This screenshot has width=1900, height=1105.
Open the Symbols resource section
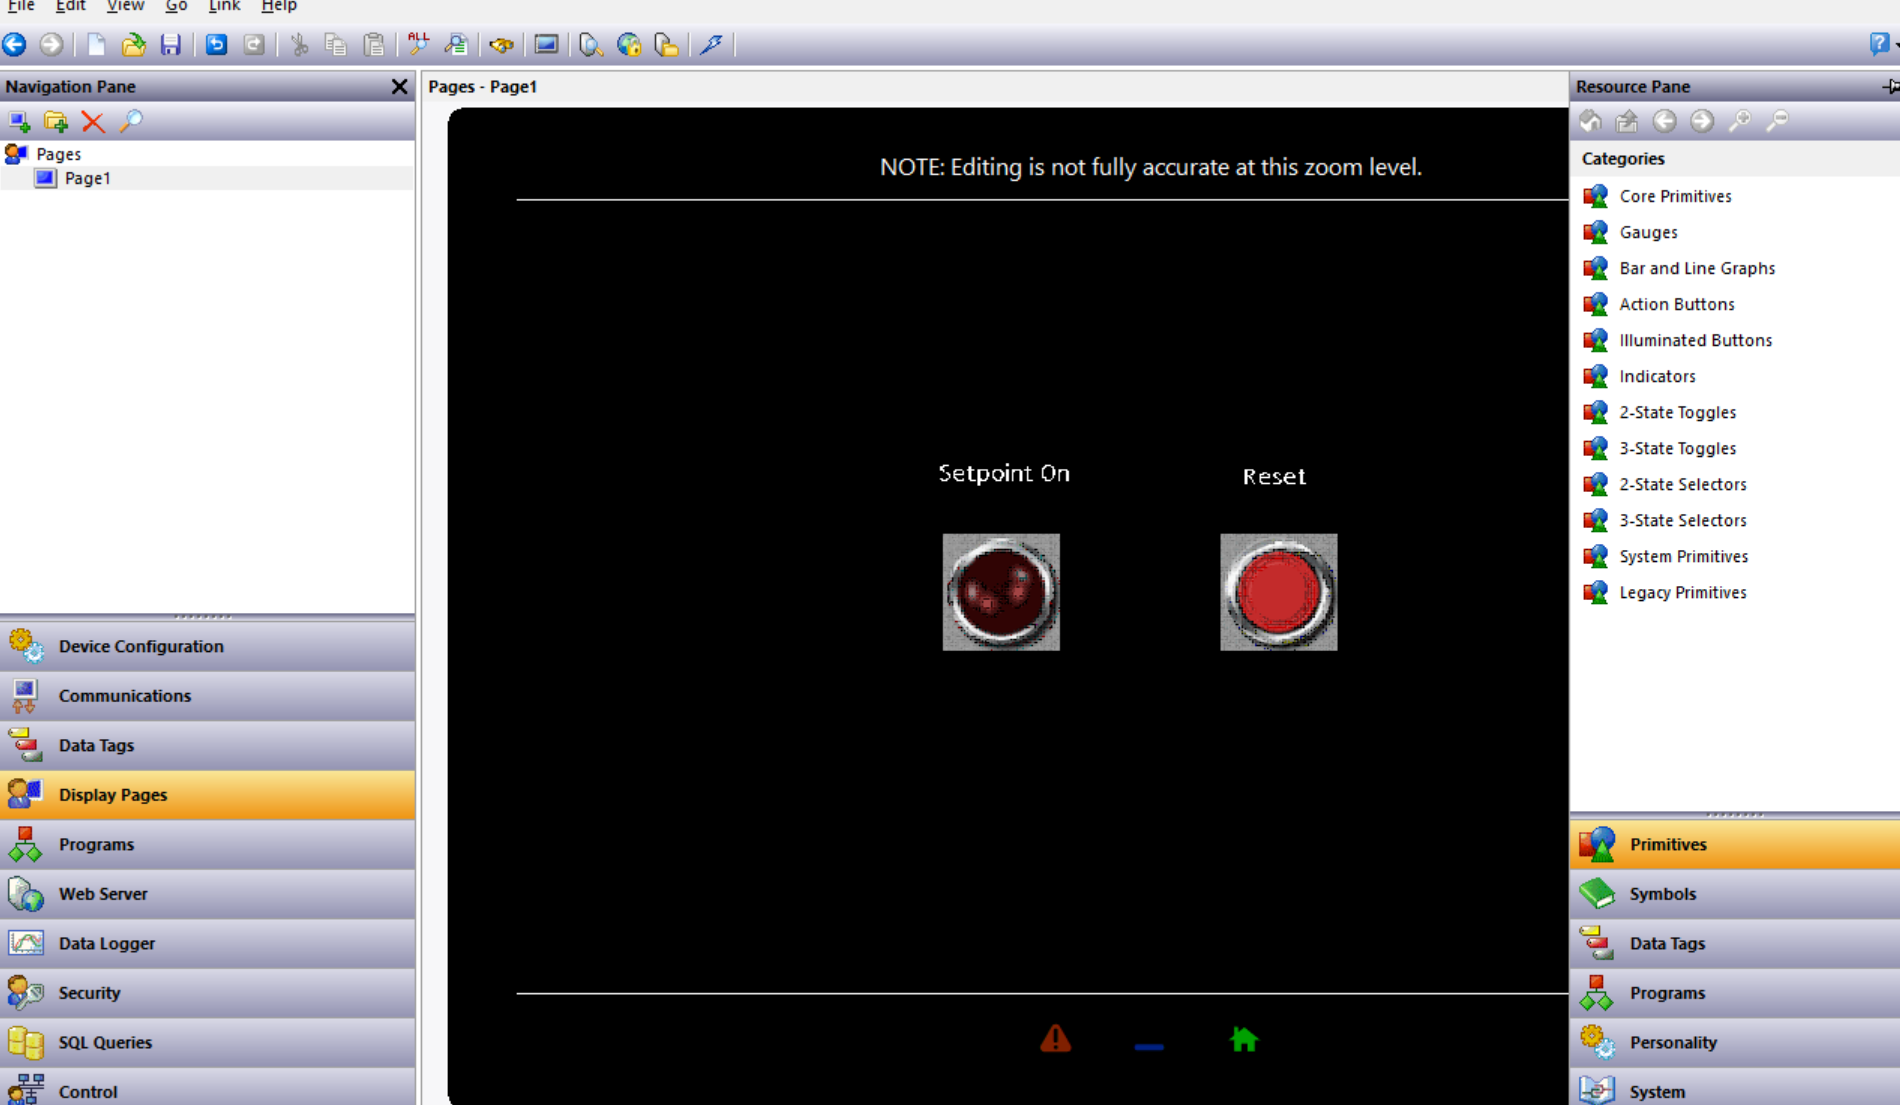pyautogui.click(x=1662, y=894)
